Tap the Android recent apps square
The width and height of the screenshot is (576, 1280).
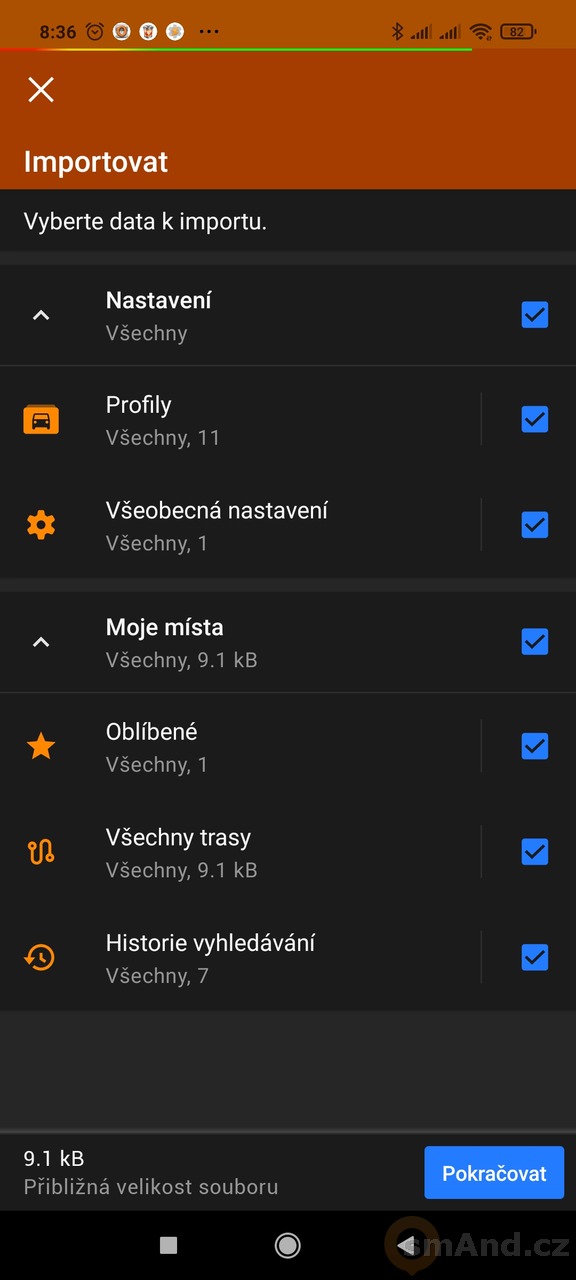pyautogui.click(x=169, y=1245)
